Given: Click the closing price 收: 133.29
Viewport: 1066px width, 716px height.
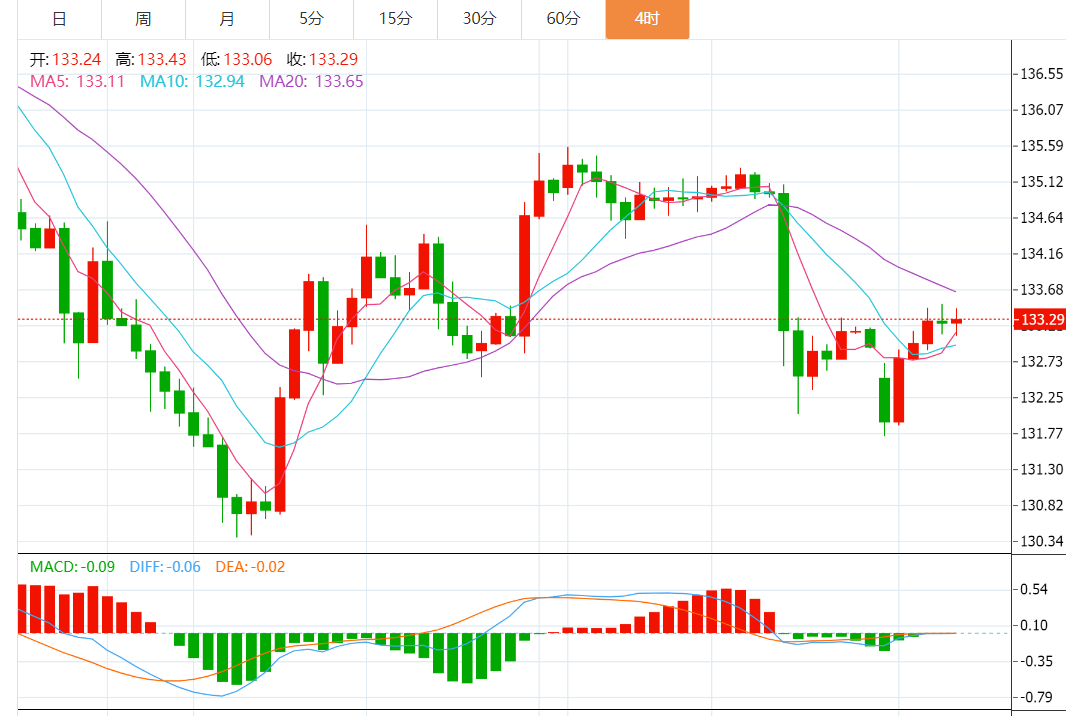Looking at the screenshot, I should 322,60.
